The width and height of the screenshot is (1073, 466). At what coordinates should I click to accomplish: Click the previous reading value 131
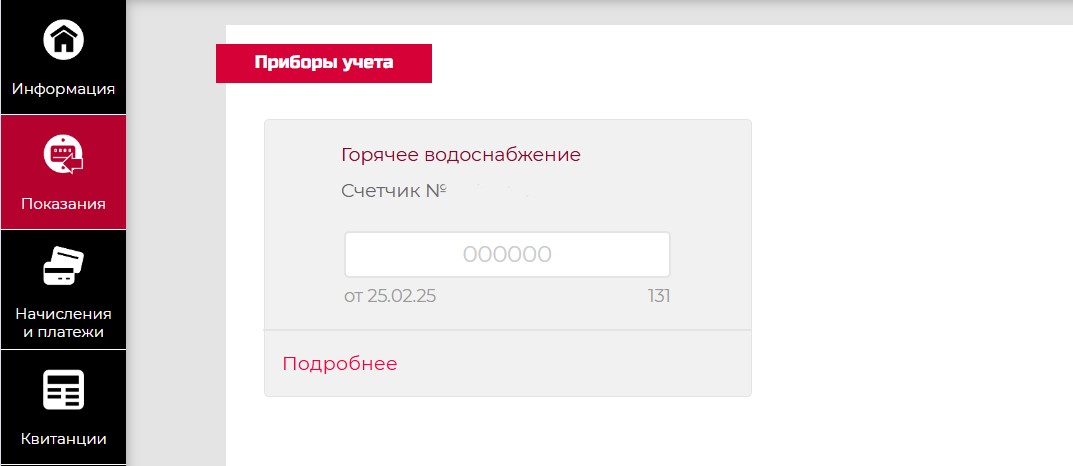tap(659, 296)
